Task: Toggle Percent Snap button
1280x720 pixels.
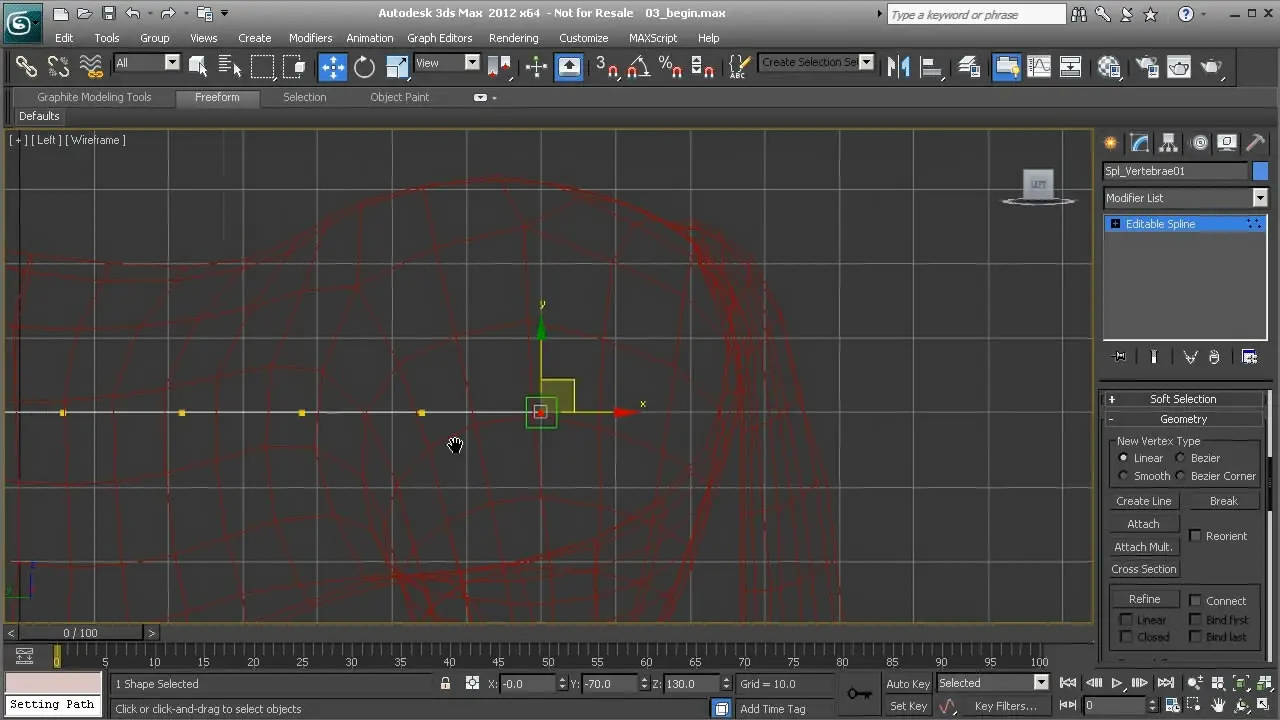Action: [670, 67]
